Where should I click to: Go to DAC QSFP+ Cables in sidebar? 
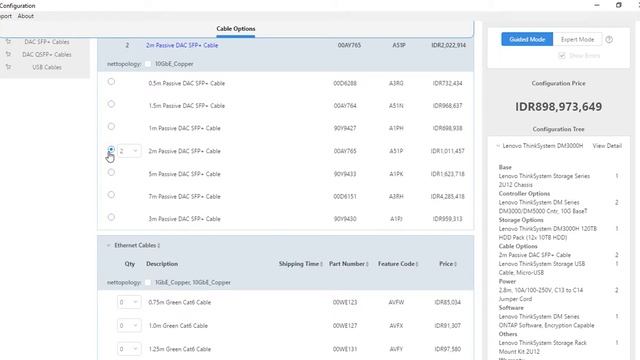(47, 54)
